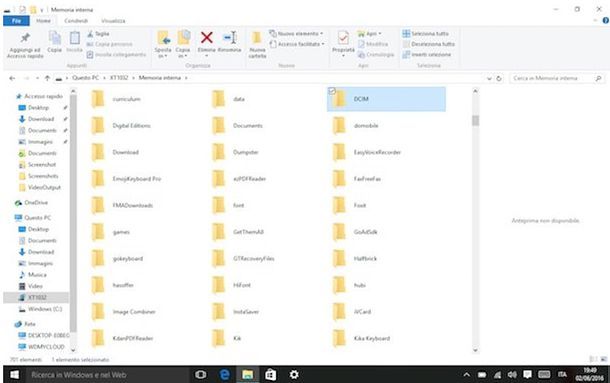Open Settings gear on taskbar
This screenshot has width=610, height=383.
pyautogui.click(x=294, y=374)
